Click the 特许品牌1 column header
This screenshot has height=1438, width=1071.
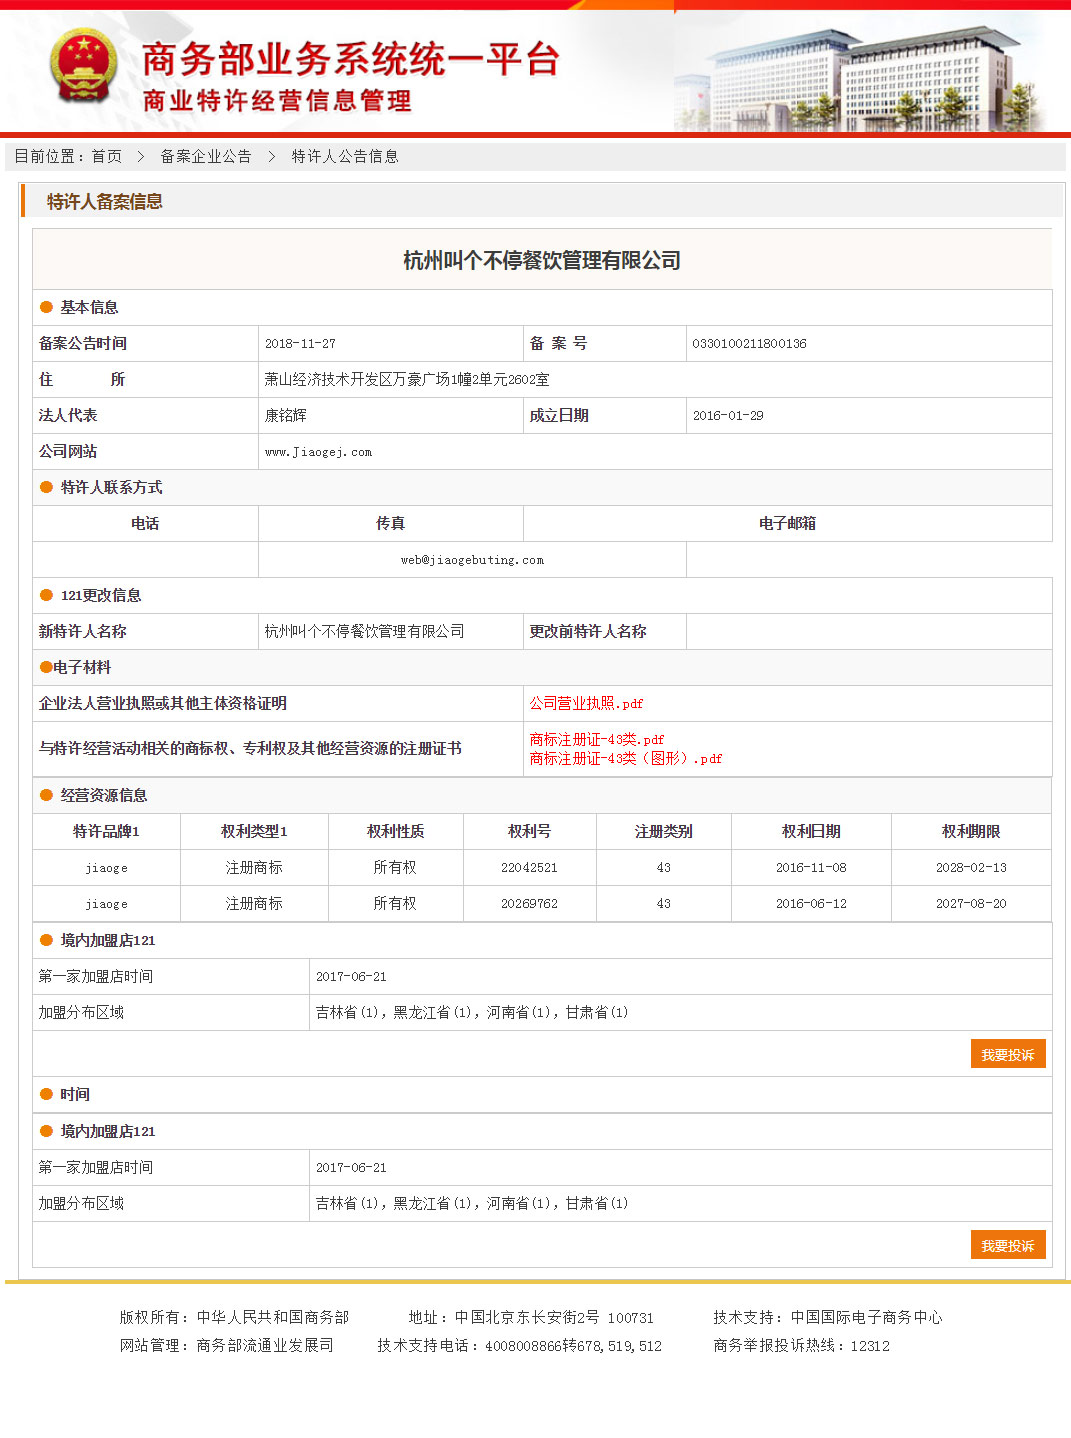coord(106,831)
